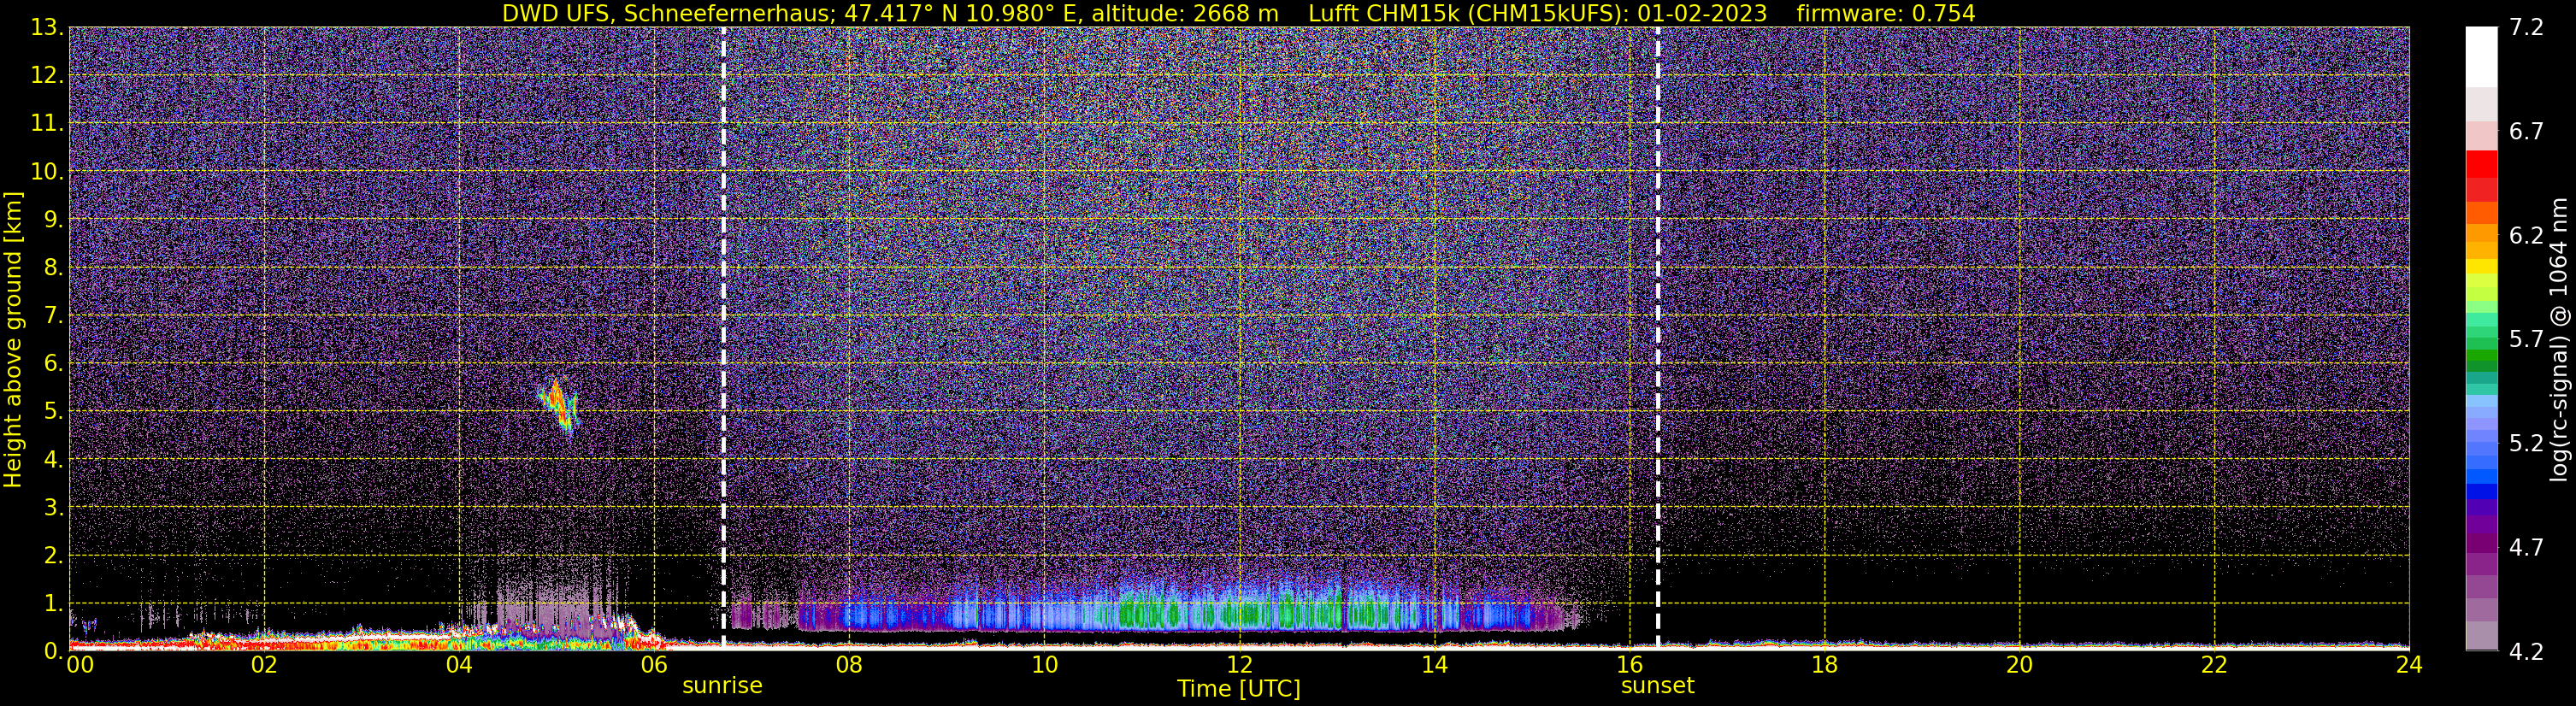Click the "12" time axis tick label
This screenshot has width=2576, height=706.
(x=1239, y=665)
